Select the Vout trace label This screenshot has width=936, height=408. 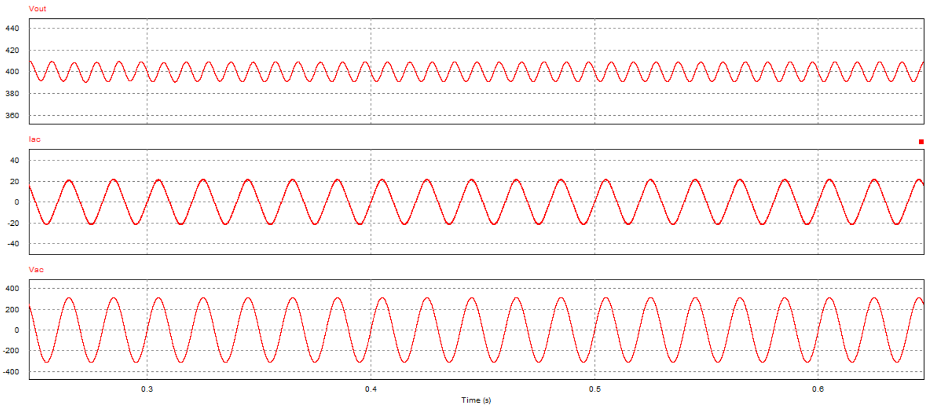14,8
